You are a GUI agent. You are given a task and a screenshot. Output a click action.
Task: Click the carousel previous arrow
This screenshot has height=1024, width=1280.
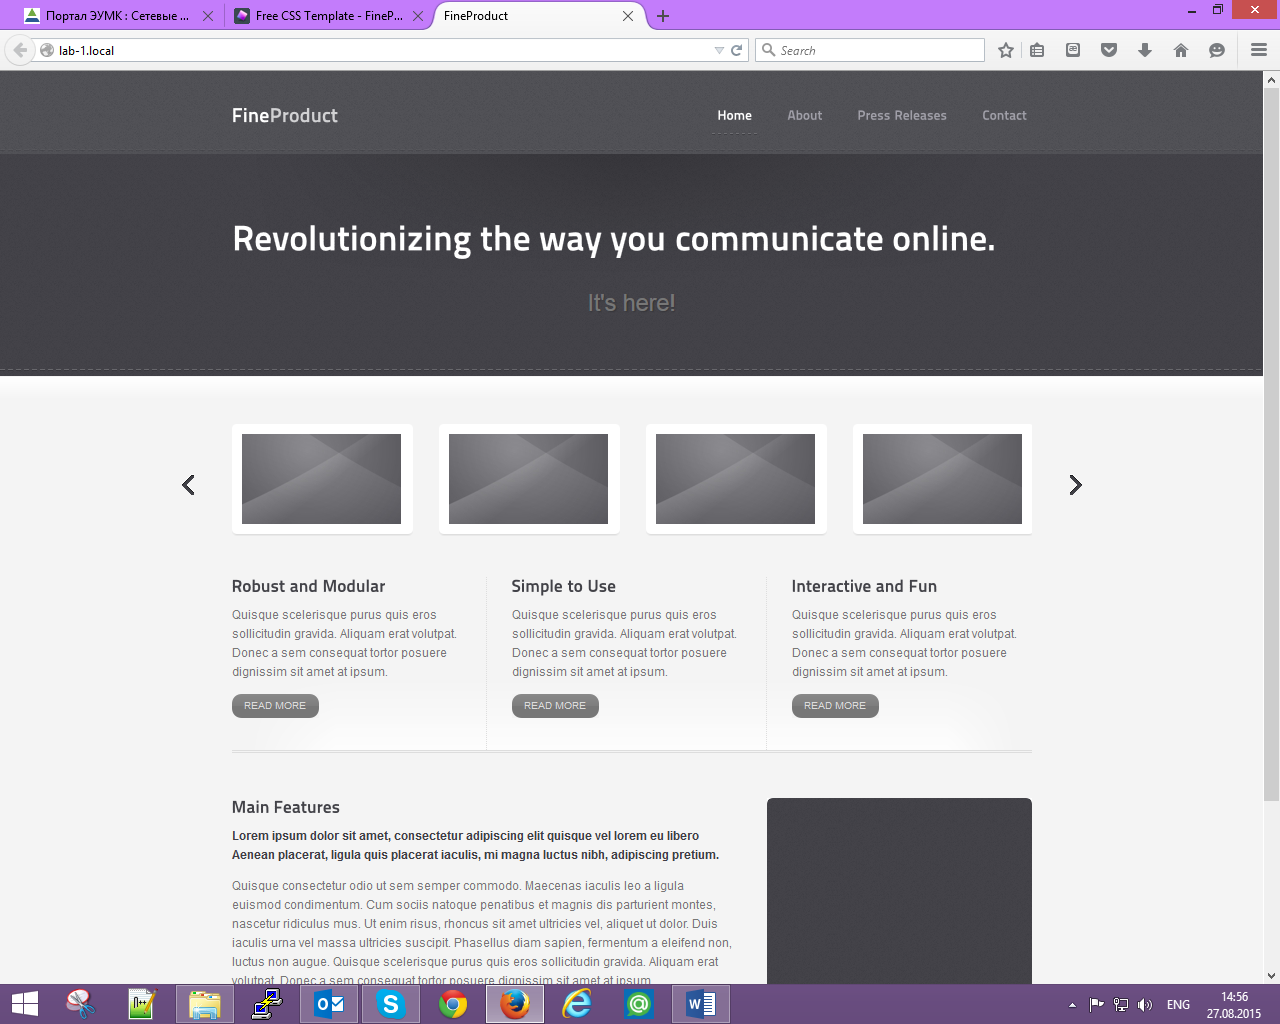point(188,485)
